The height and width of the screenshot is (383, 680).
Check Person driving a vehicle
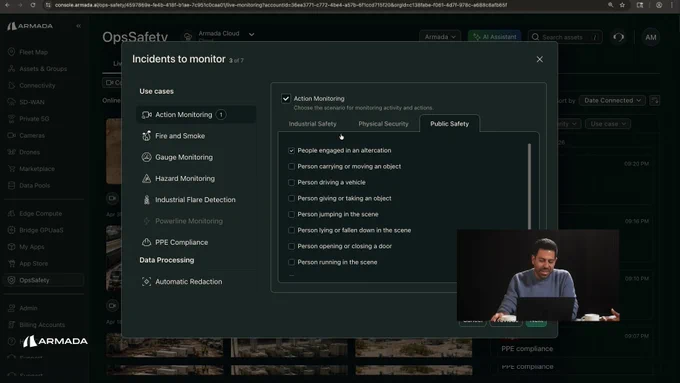(x=291, y=183)
